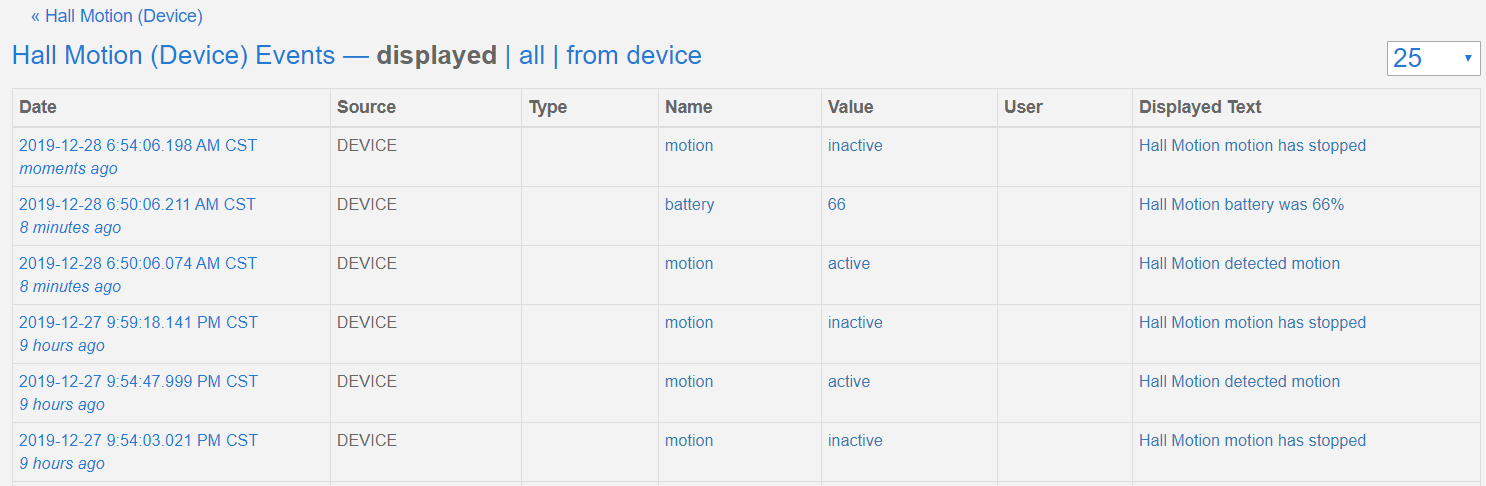Open the 6:50:06.211 AM battery event date
The height and width of the screenshot is (486, 1486).
pyautogui.click(x=137, y=205)
